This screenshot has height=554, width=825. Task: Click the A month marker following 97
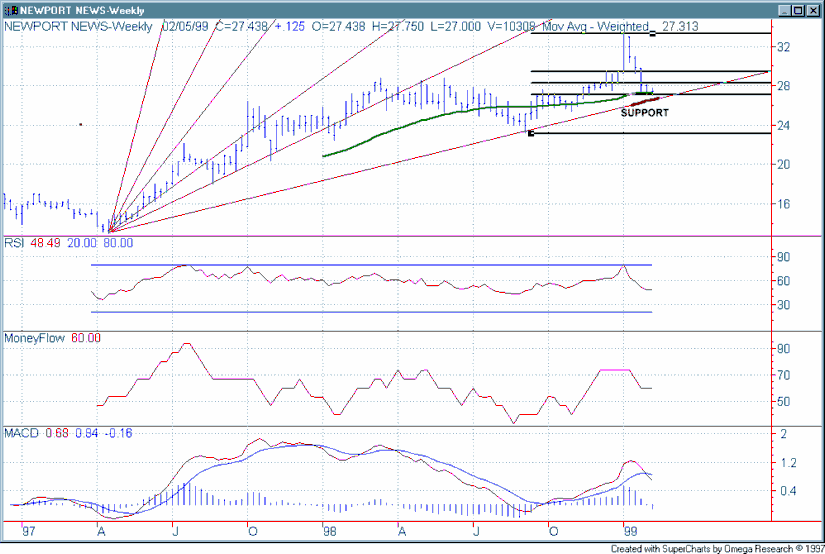[x=101, y=531]
